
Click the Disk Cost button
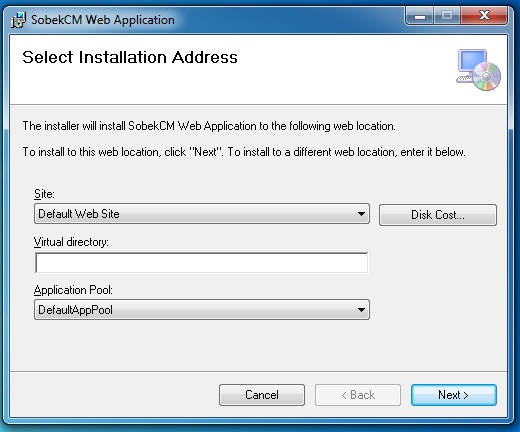(438, 215)
